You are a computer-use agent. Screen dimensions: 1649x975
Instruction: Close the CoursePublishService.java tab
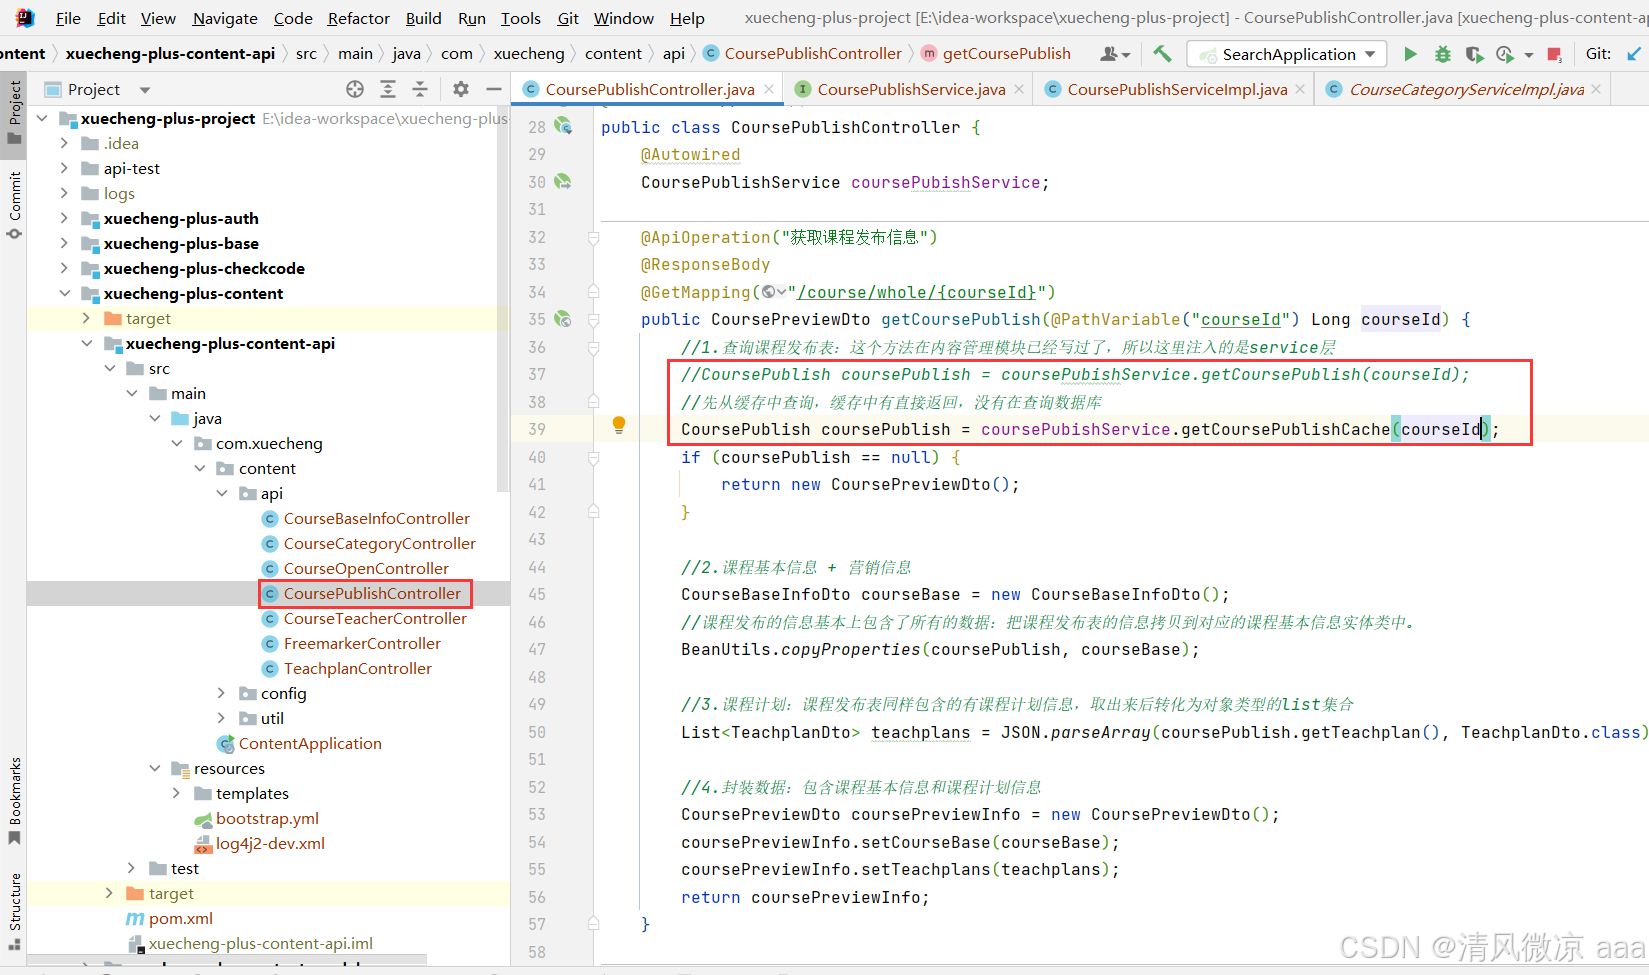coord(1019,89)
